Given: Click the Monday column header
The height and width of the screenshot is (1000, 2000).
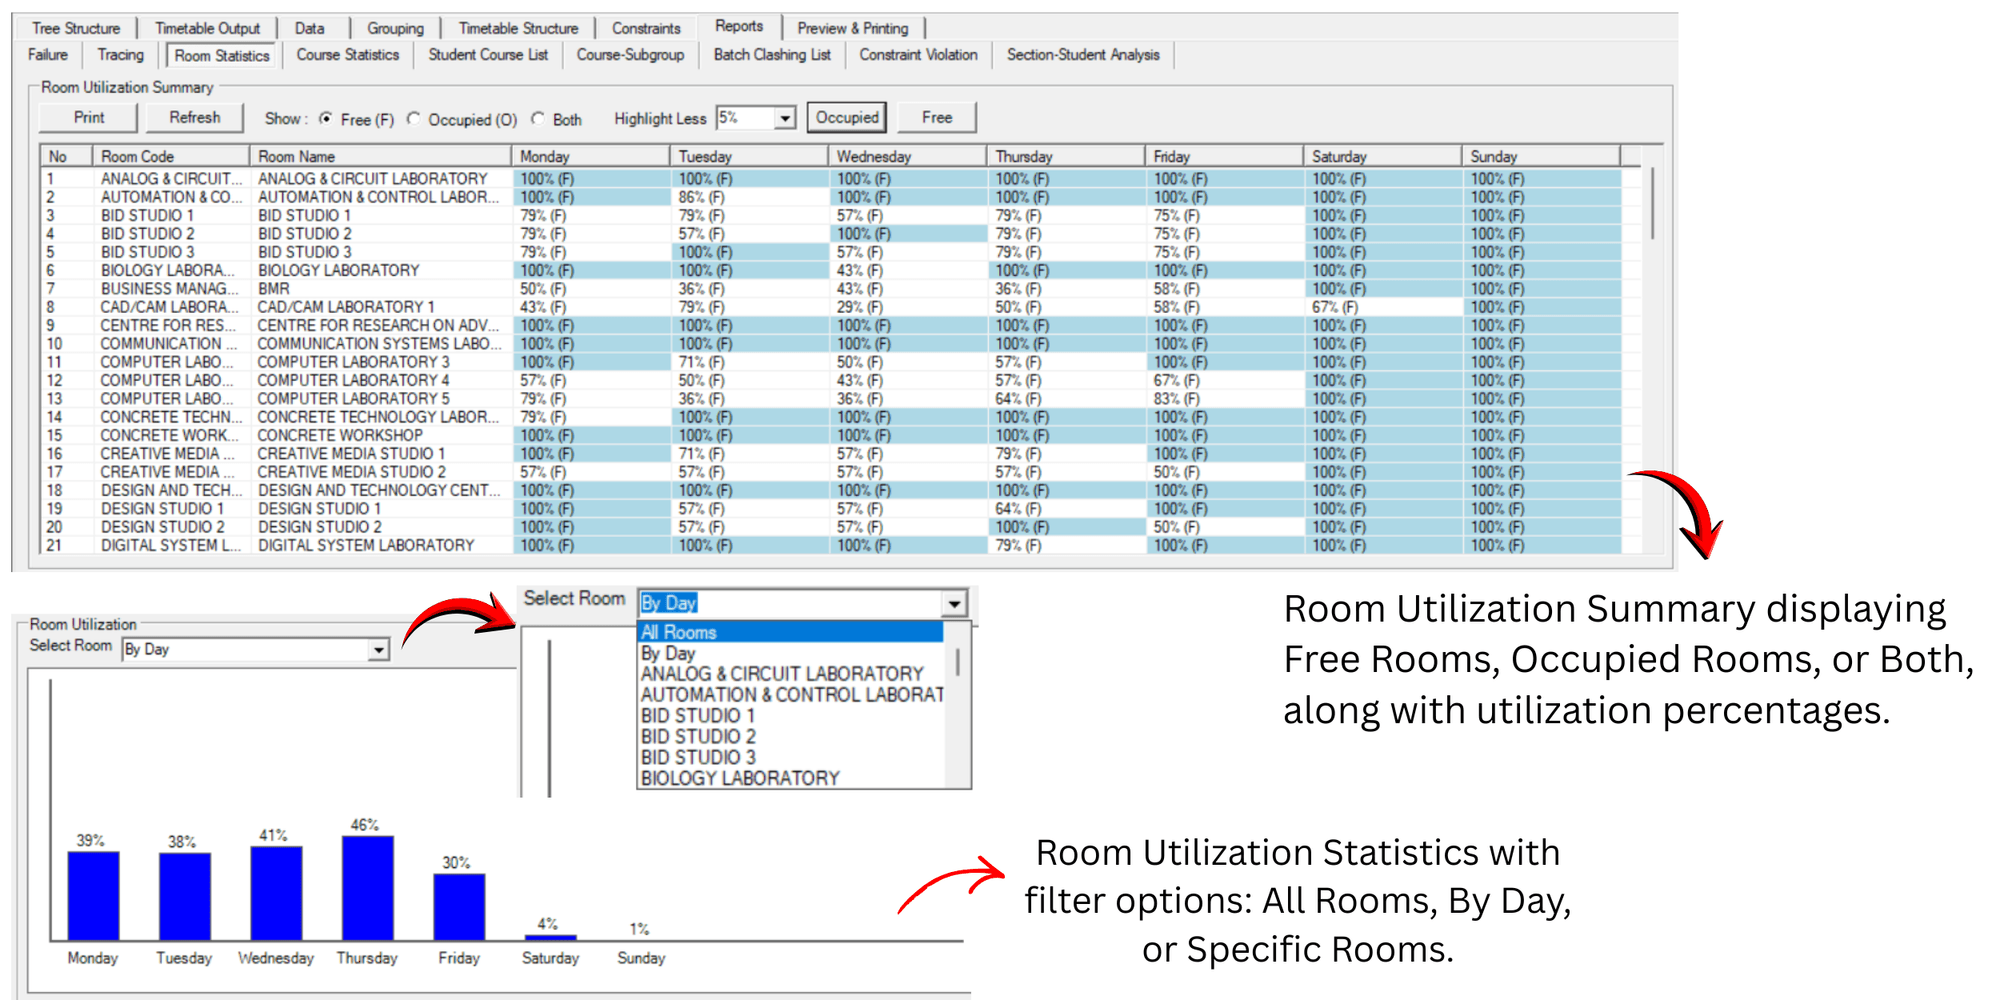Looking at the screenshot, I should (590, 156).
